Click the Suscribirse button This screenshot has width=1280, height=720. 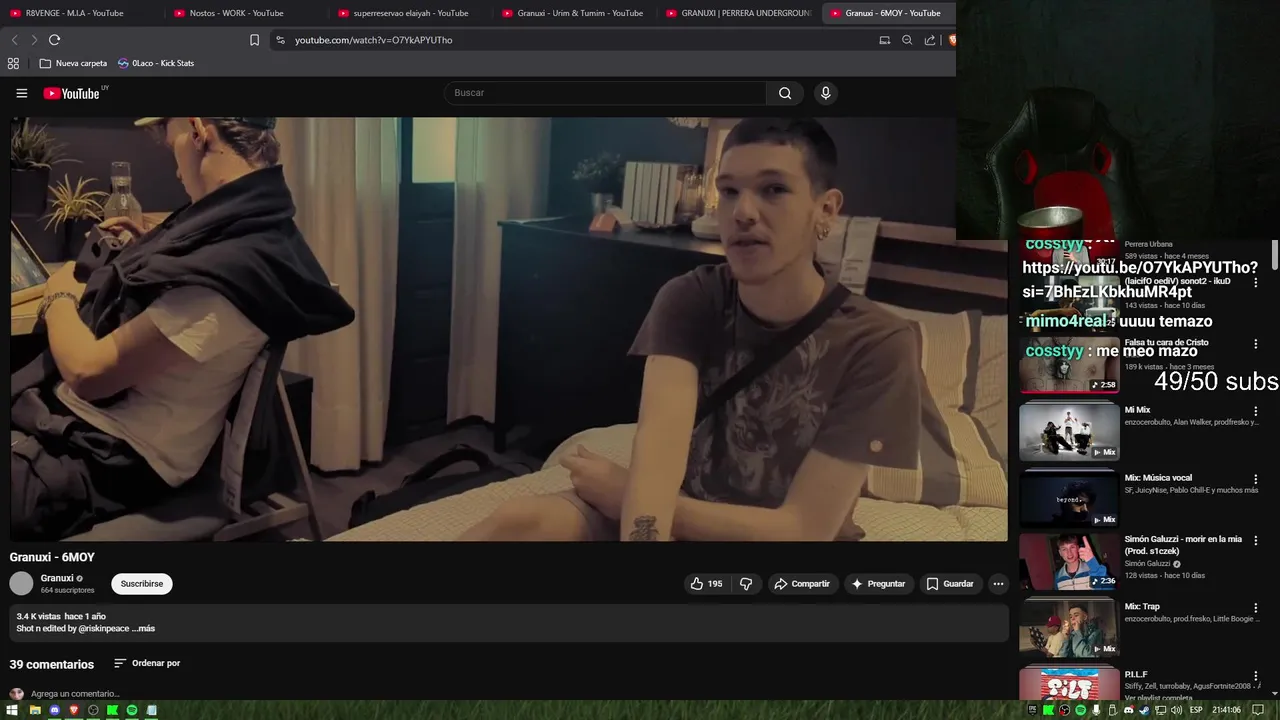[142, 584]
